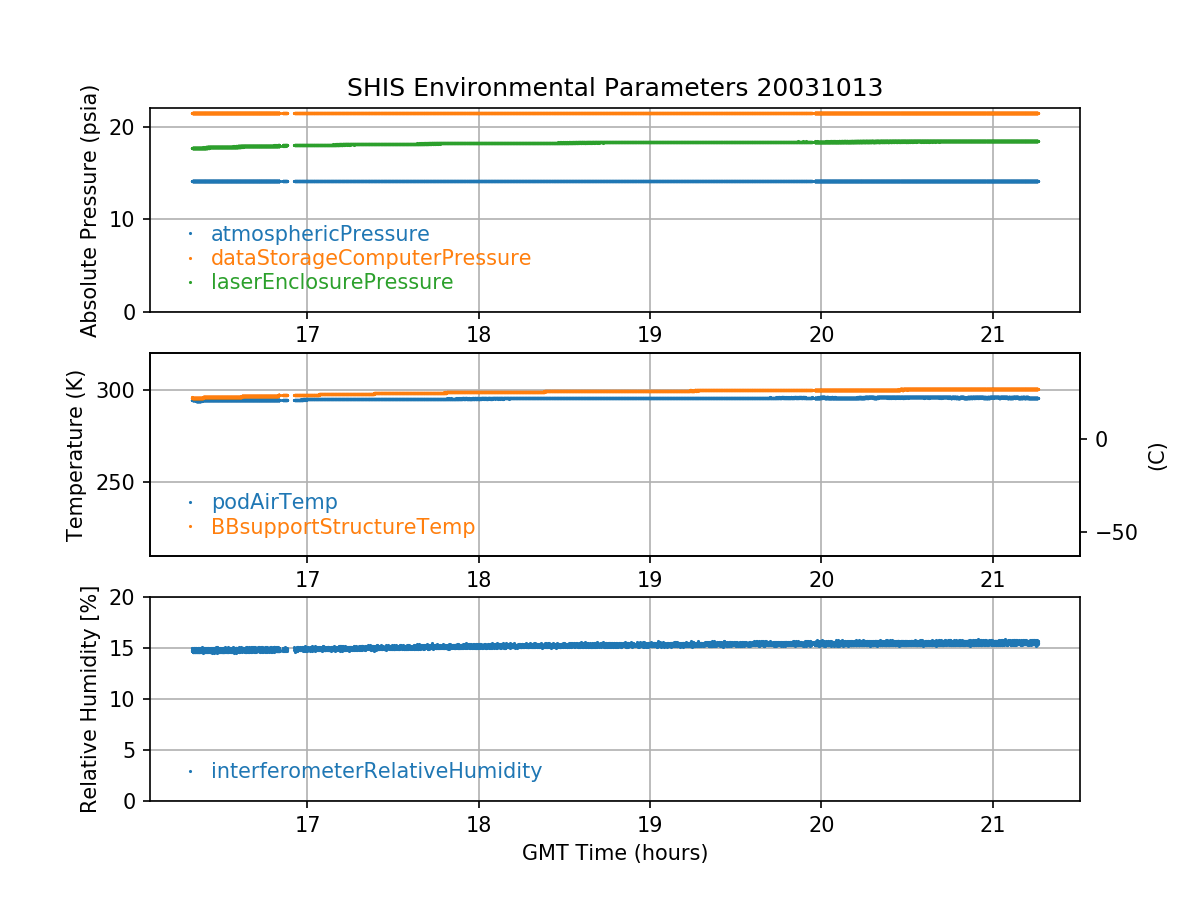This screenshot has height=900, width=1200.
Task: Select the podAirTemp legend entry
Action: [x=274, y=502]
